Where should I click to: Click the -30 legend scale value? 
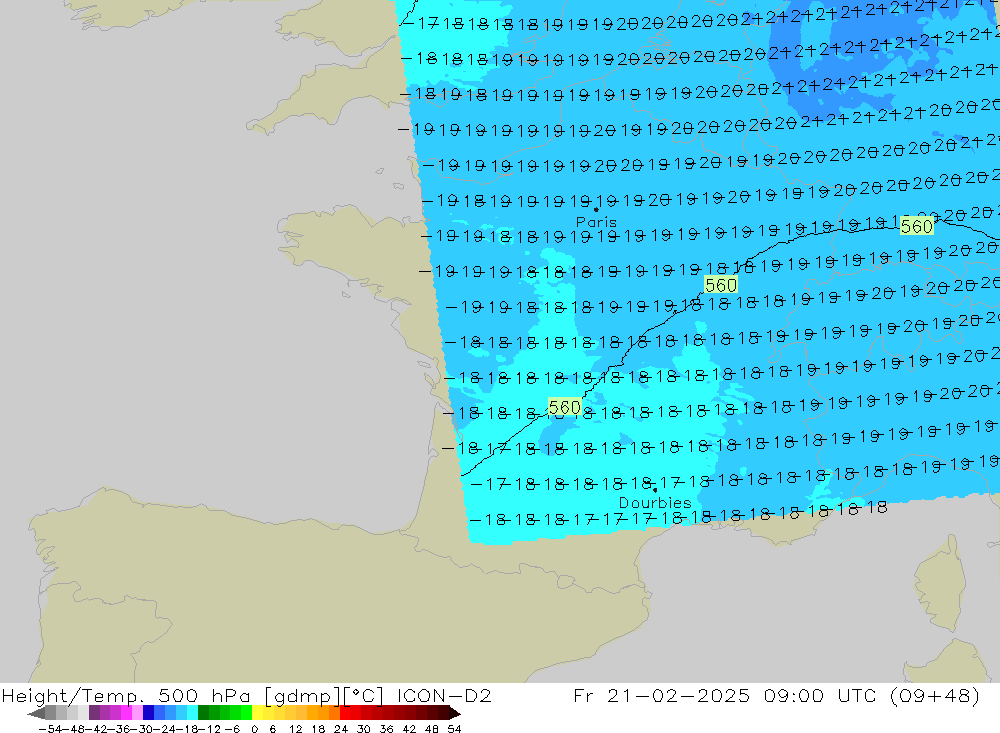pyautogui.click(x=141, y=729)
